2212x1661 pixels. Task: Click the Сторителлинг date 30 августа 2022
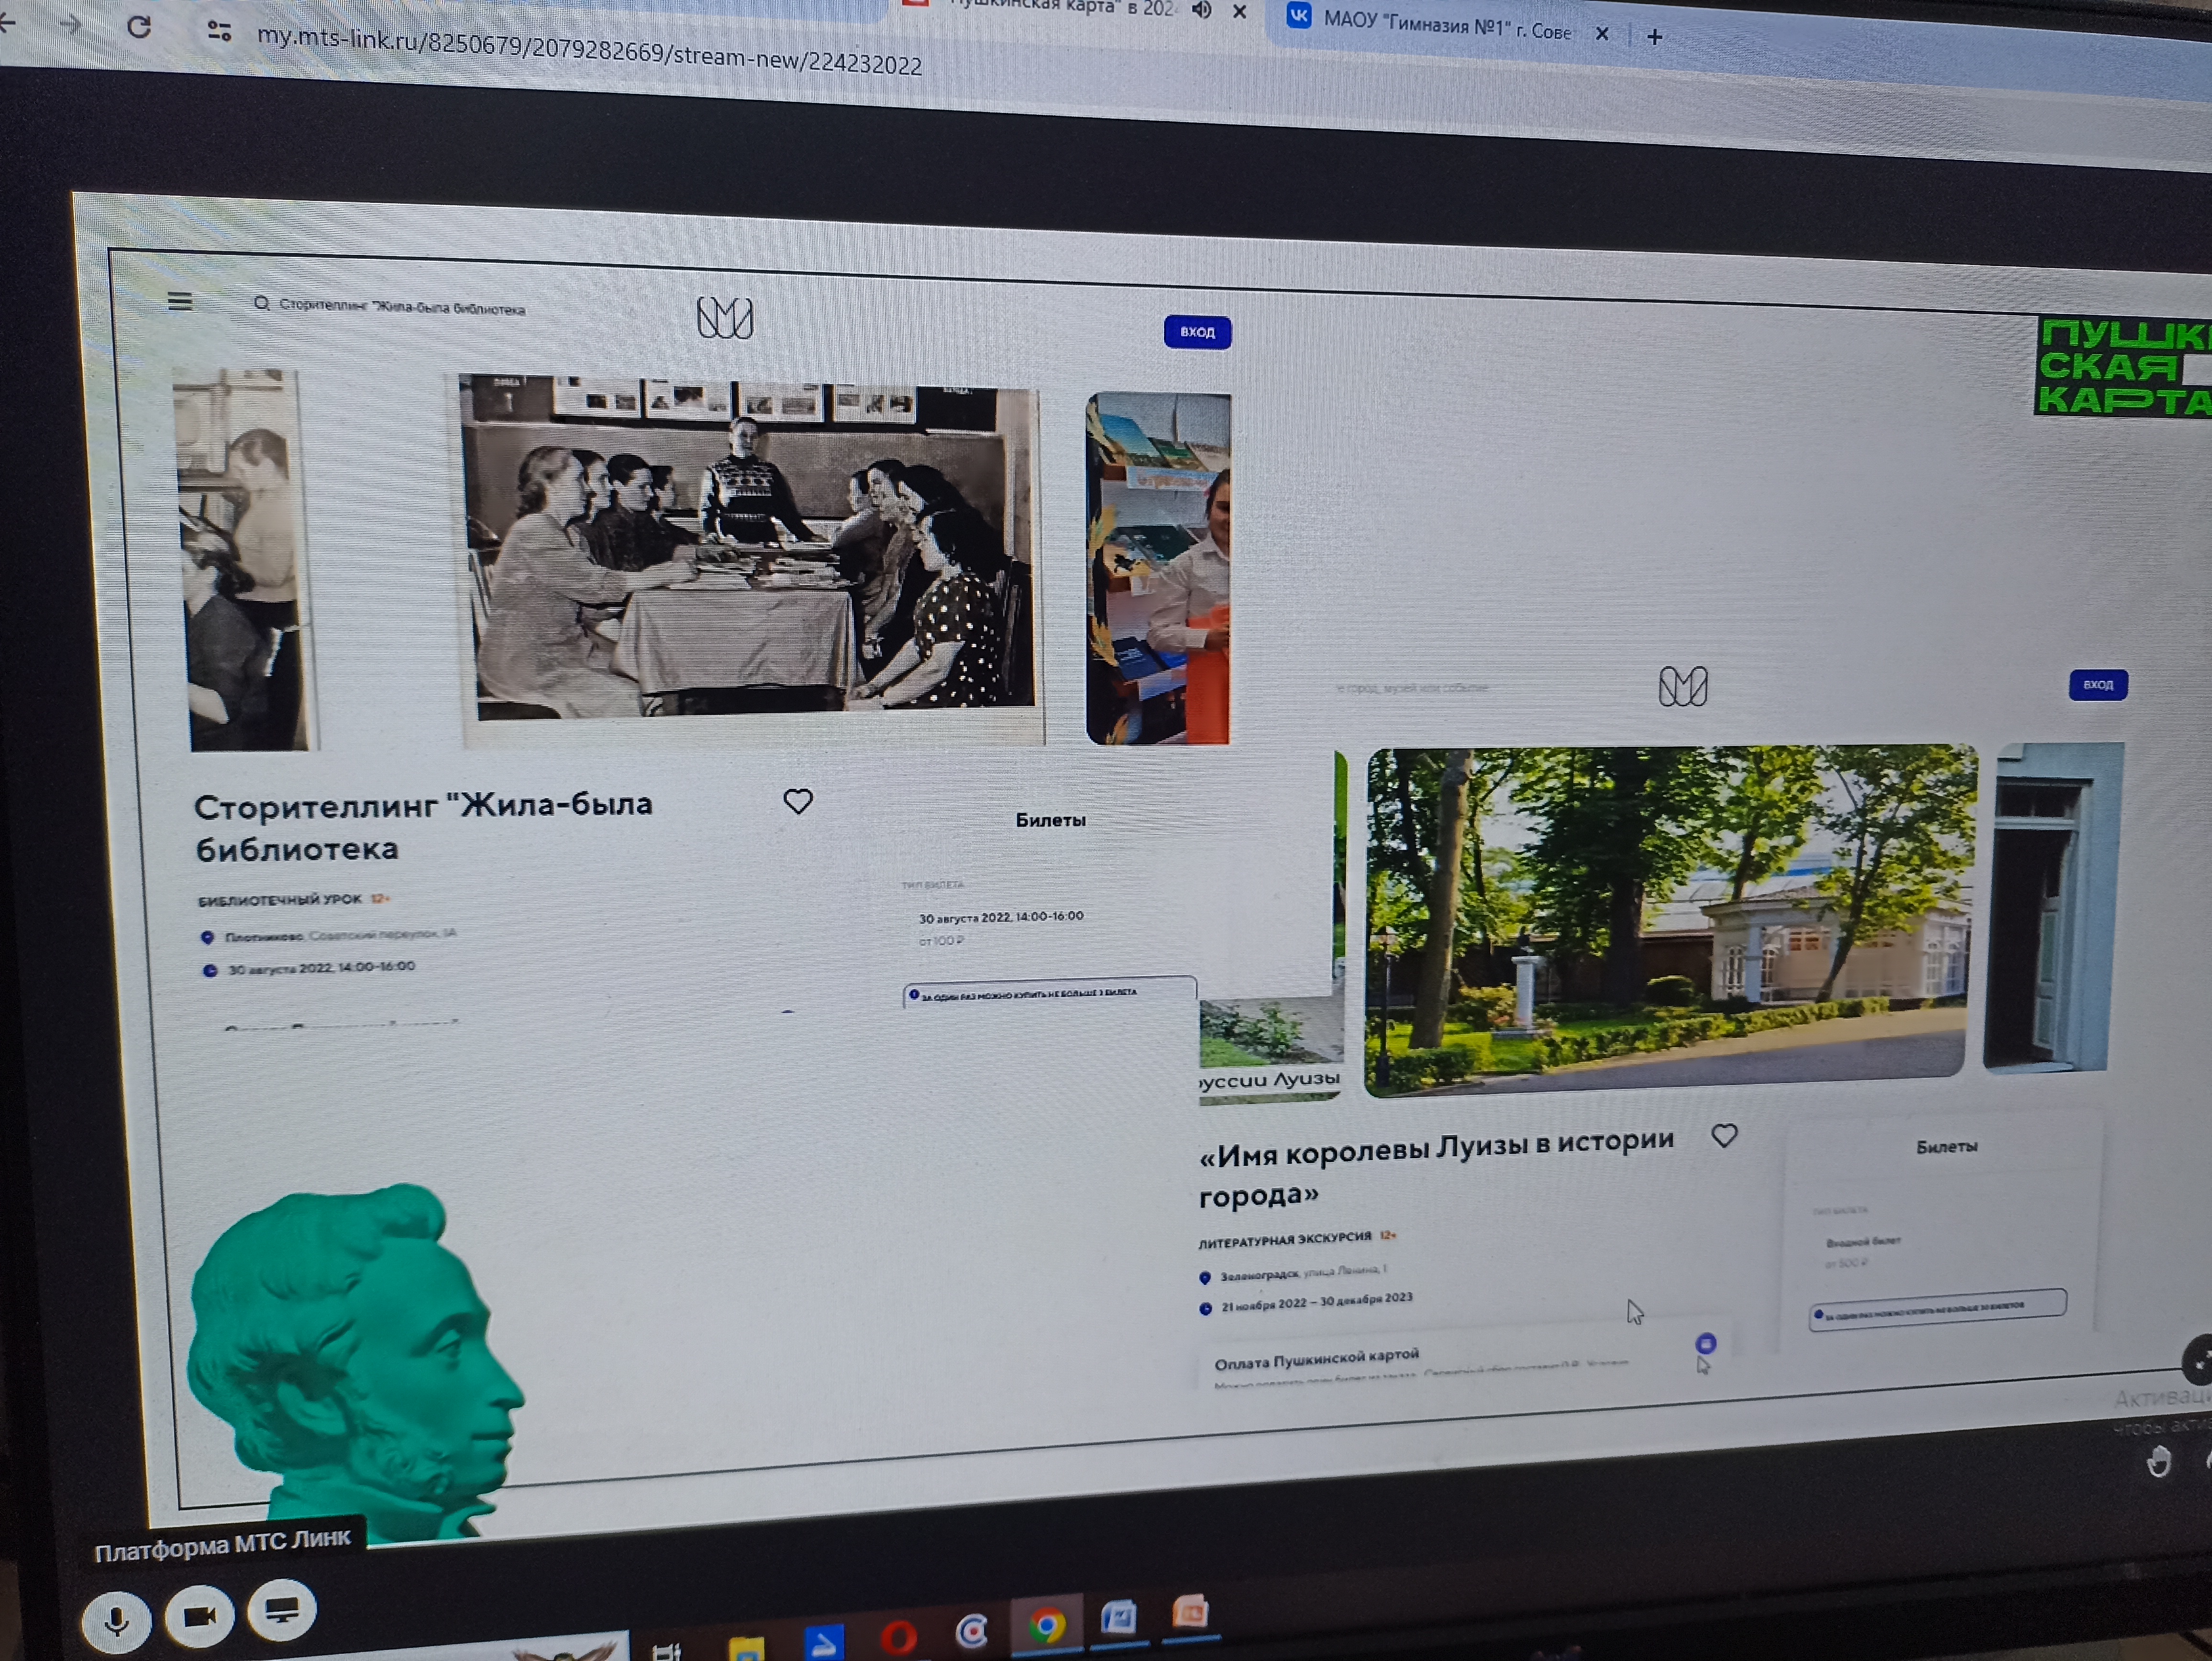(321, 967)
